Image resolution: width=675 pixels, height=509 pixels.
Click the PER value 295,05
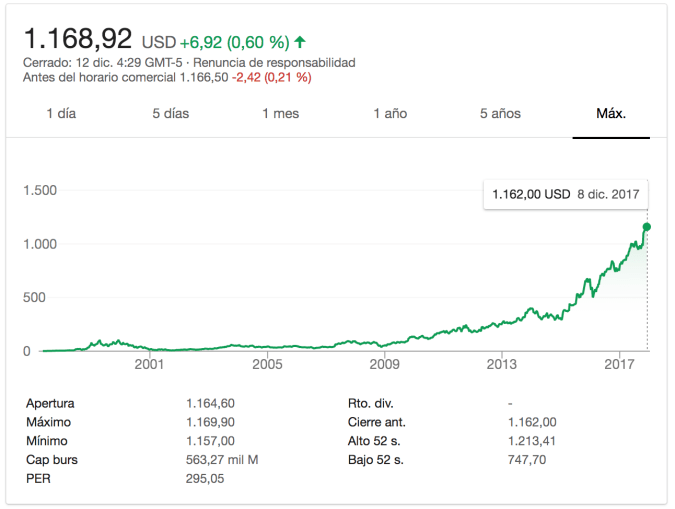pos(205,479)
